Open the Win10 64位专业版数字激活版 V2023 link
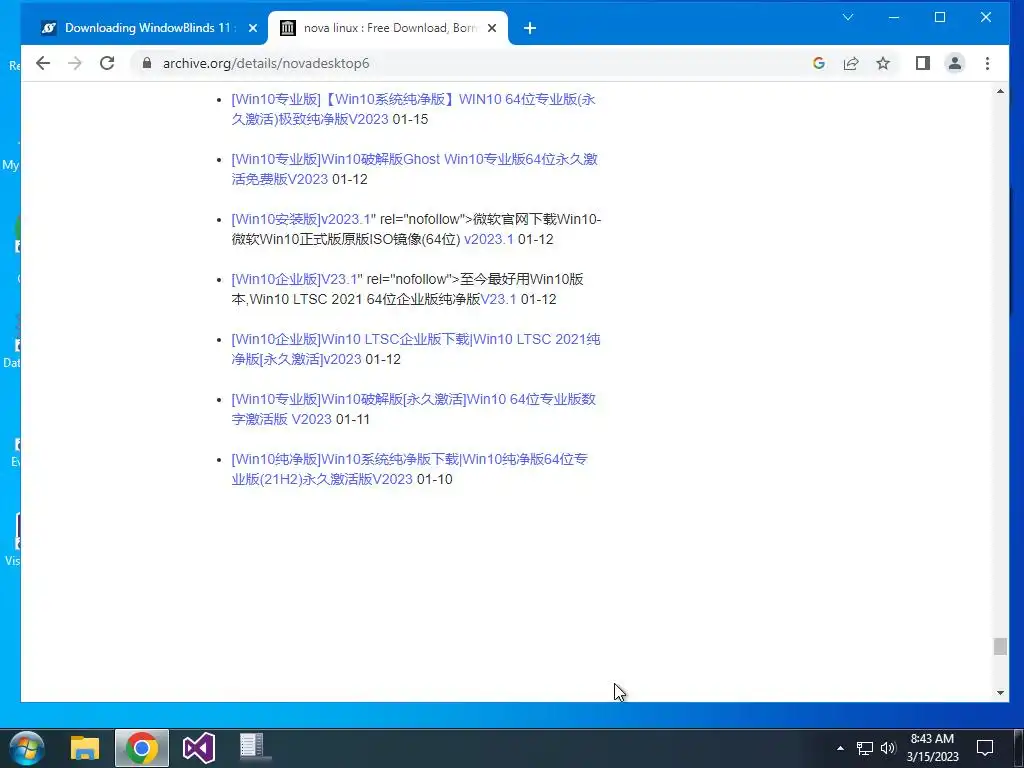This screenshot has height=768, width=1024. [x=413, y=409]
